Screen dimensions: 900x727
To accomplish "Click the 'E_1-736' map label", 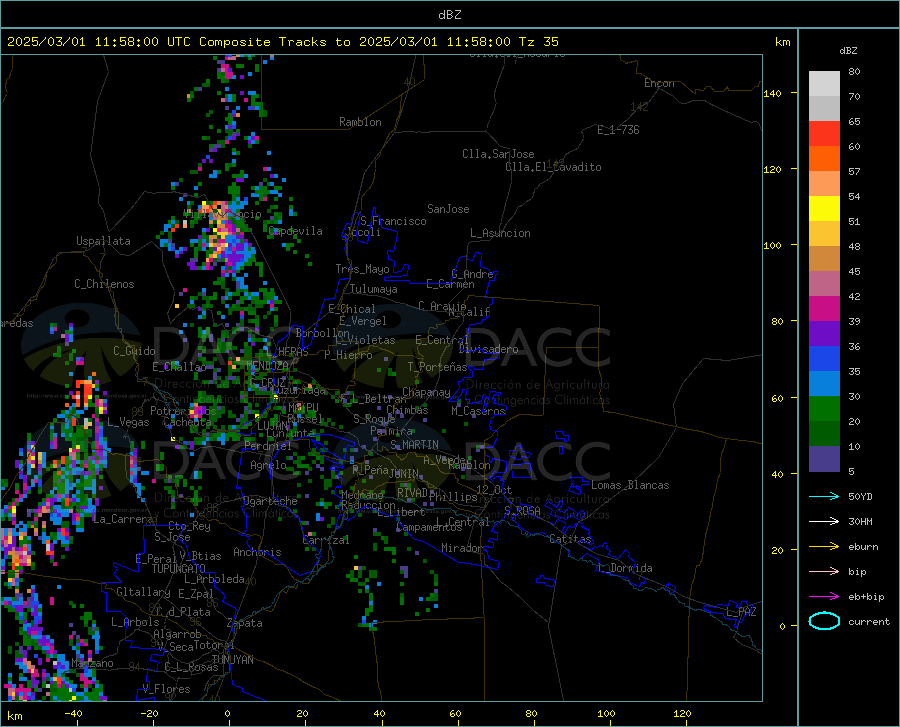I will tap(618, 130).
